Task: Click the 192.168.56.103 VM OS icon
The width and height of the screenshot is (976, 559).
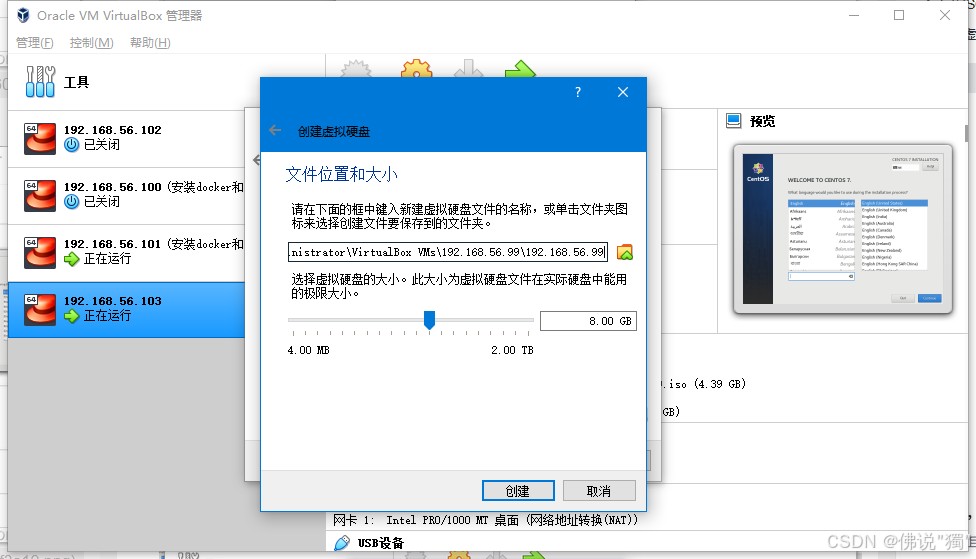Action: click(40, 309)
